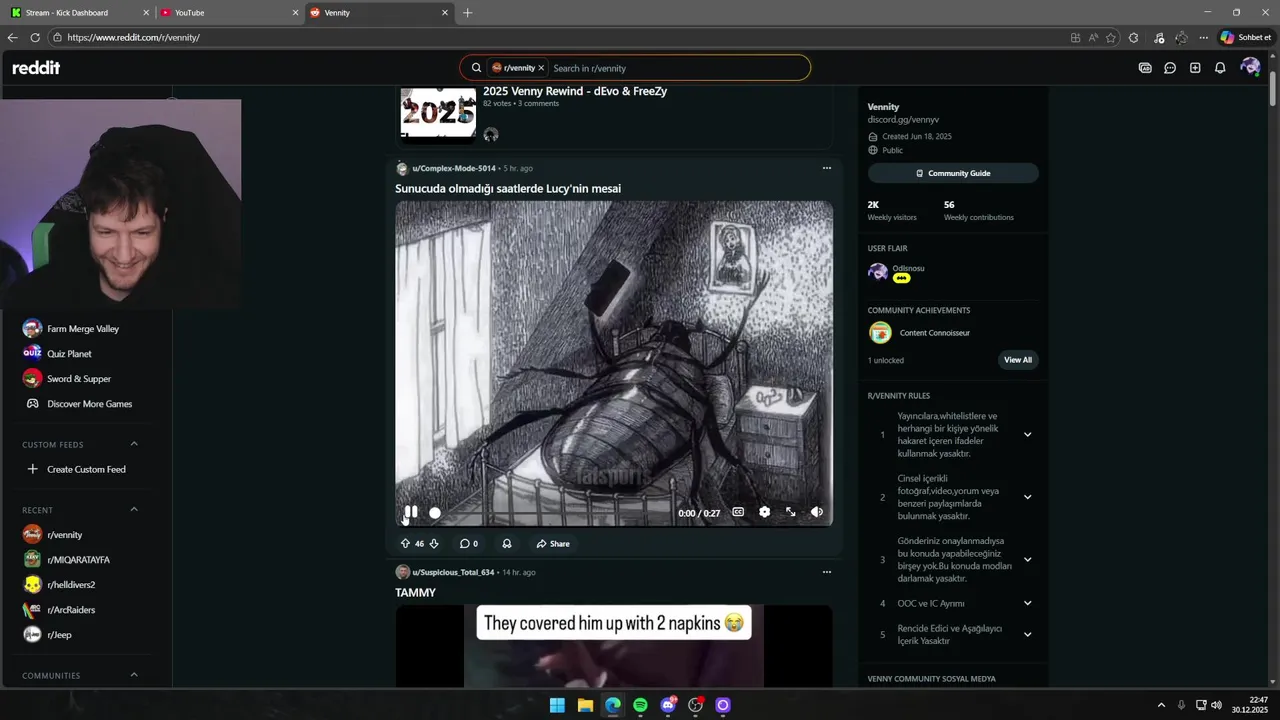View All community achievements
The height and width of the screenshot is (720, 1280).
coord(1018,360)
